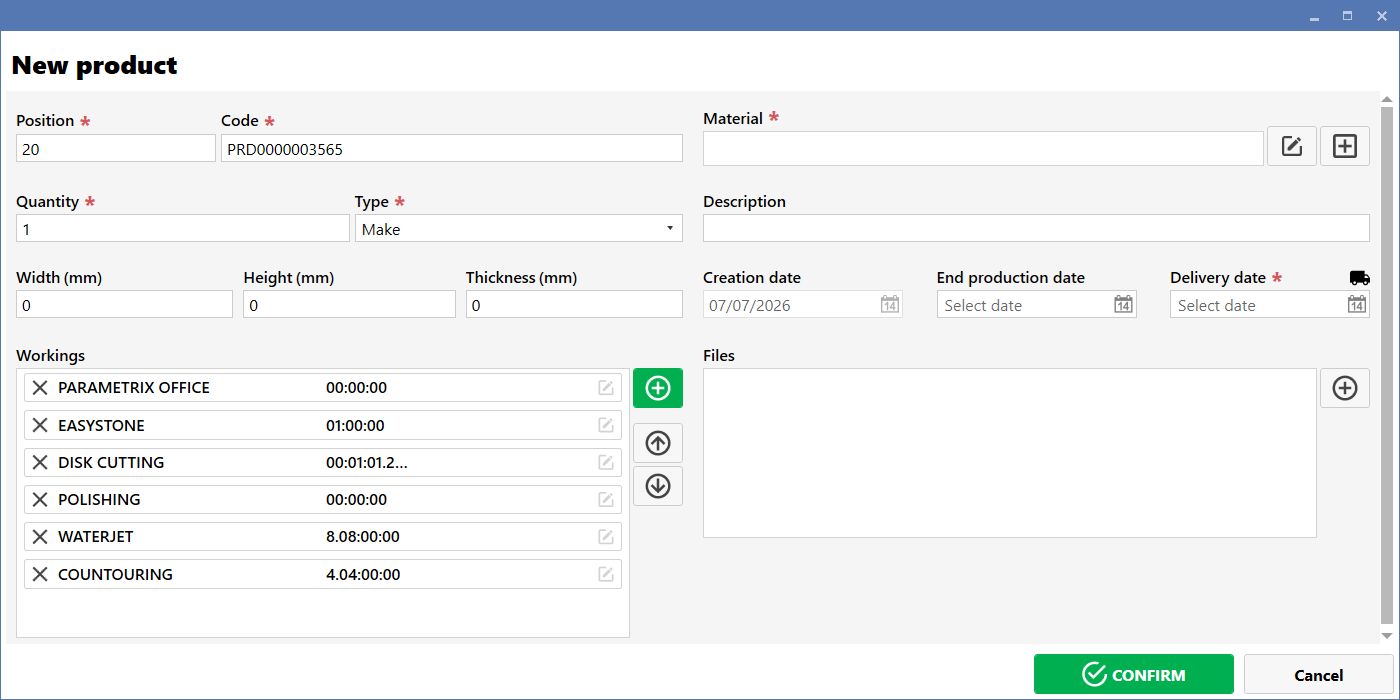Screen dimensions: 1400x700
Task: Click the Files list area
Action: tap(1009, 453)
